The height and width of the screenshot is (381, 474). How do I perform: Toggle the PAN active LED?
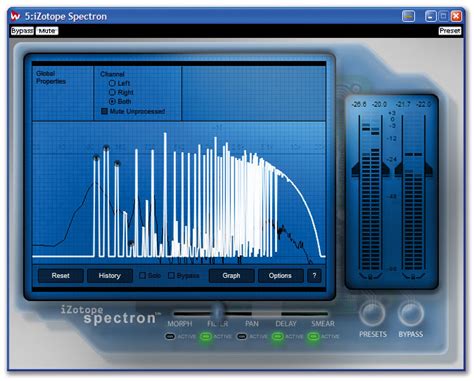tap(242, 336)
